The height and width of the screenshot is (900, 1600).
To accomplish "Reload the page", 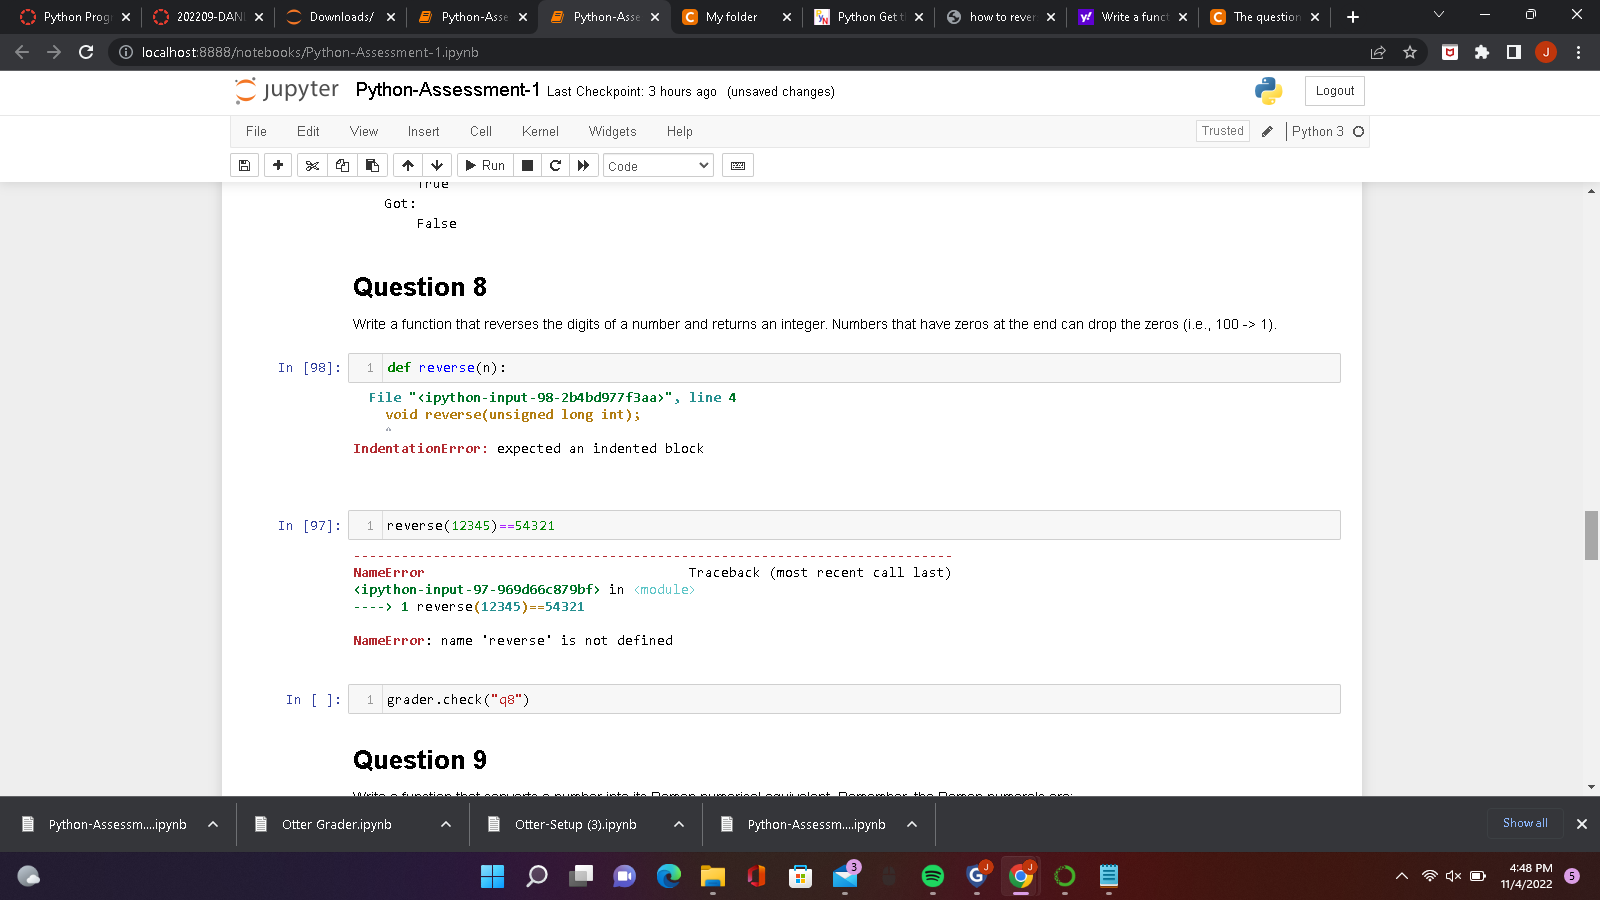I will (86, 52).
